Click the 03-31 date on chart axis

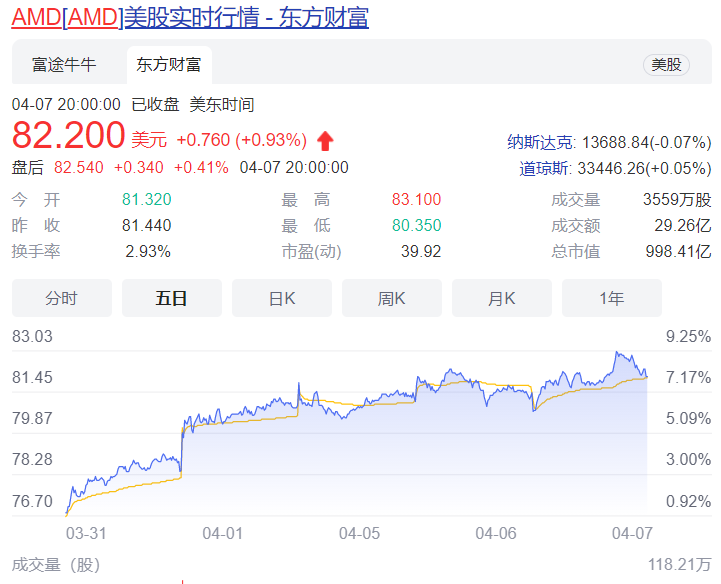(86, 533)
